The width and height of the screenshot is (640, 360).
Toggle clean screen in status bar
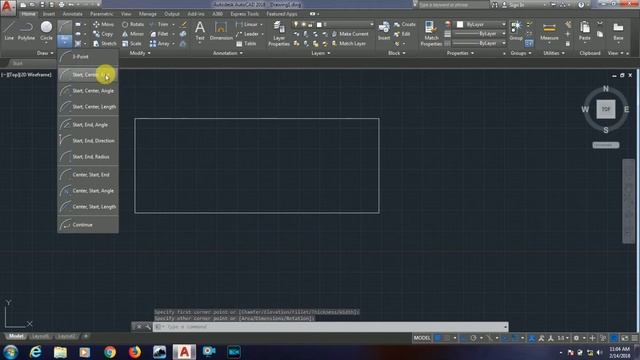click(x=624, y=338)
